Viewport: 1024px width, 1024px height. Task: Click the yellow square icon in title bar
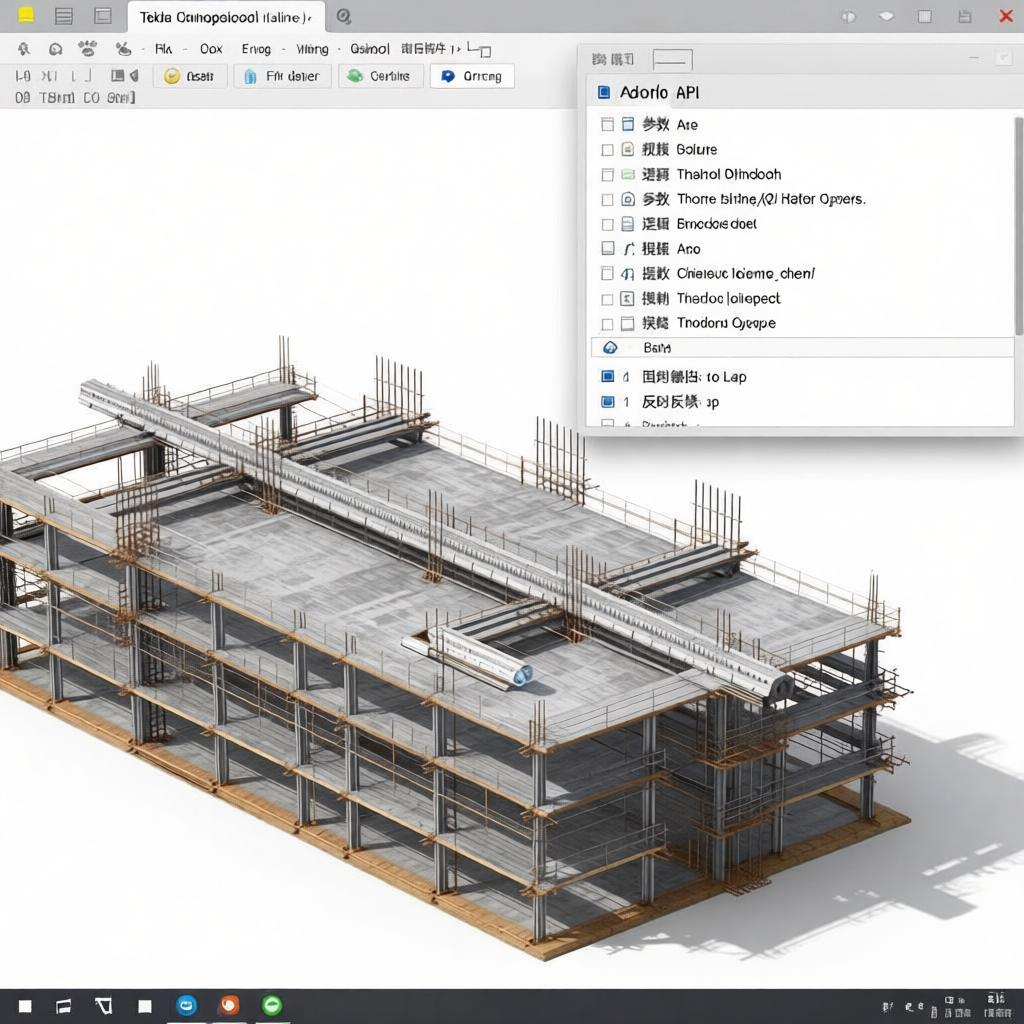(25, 15)
